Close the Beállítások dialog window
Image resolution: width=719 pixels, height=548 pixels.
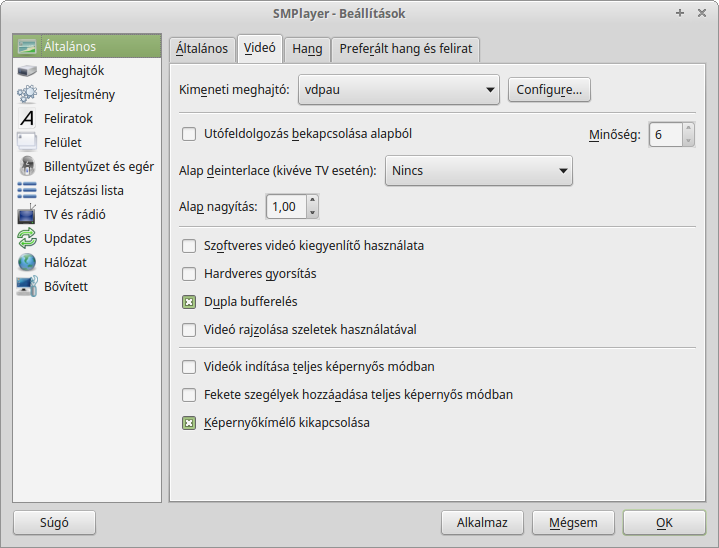tap(702, 13)
